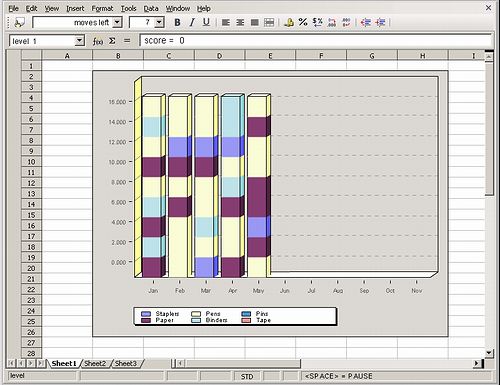Viewport: 500px width, 385px height.
Task: Toggle underline formatting
Action: click(x=206, y=22)
